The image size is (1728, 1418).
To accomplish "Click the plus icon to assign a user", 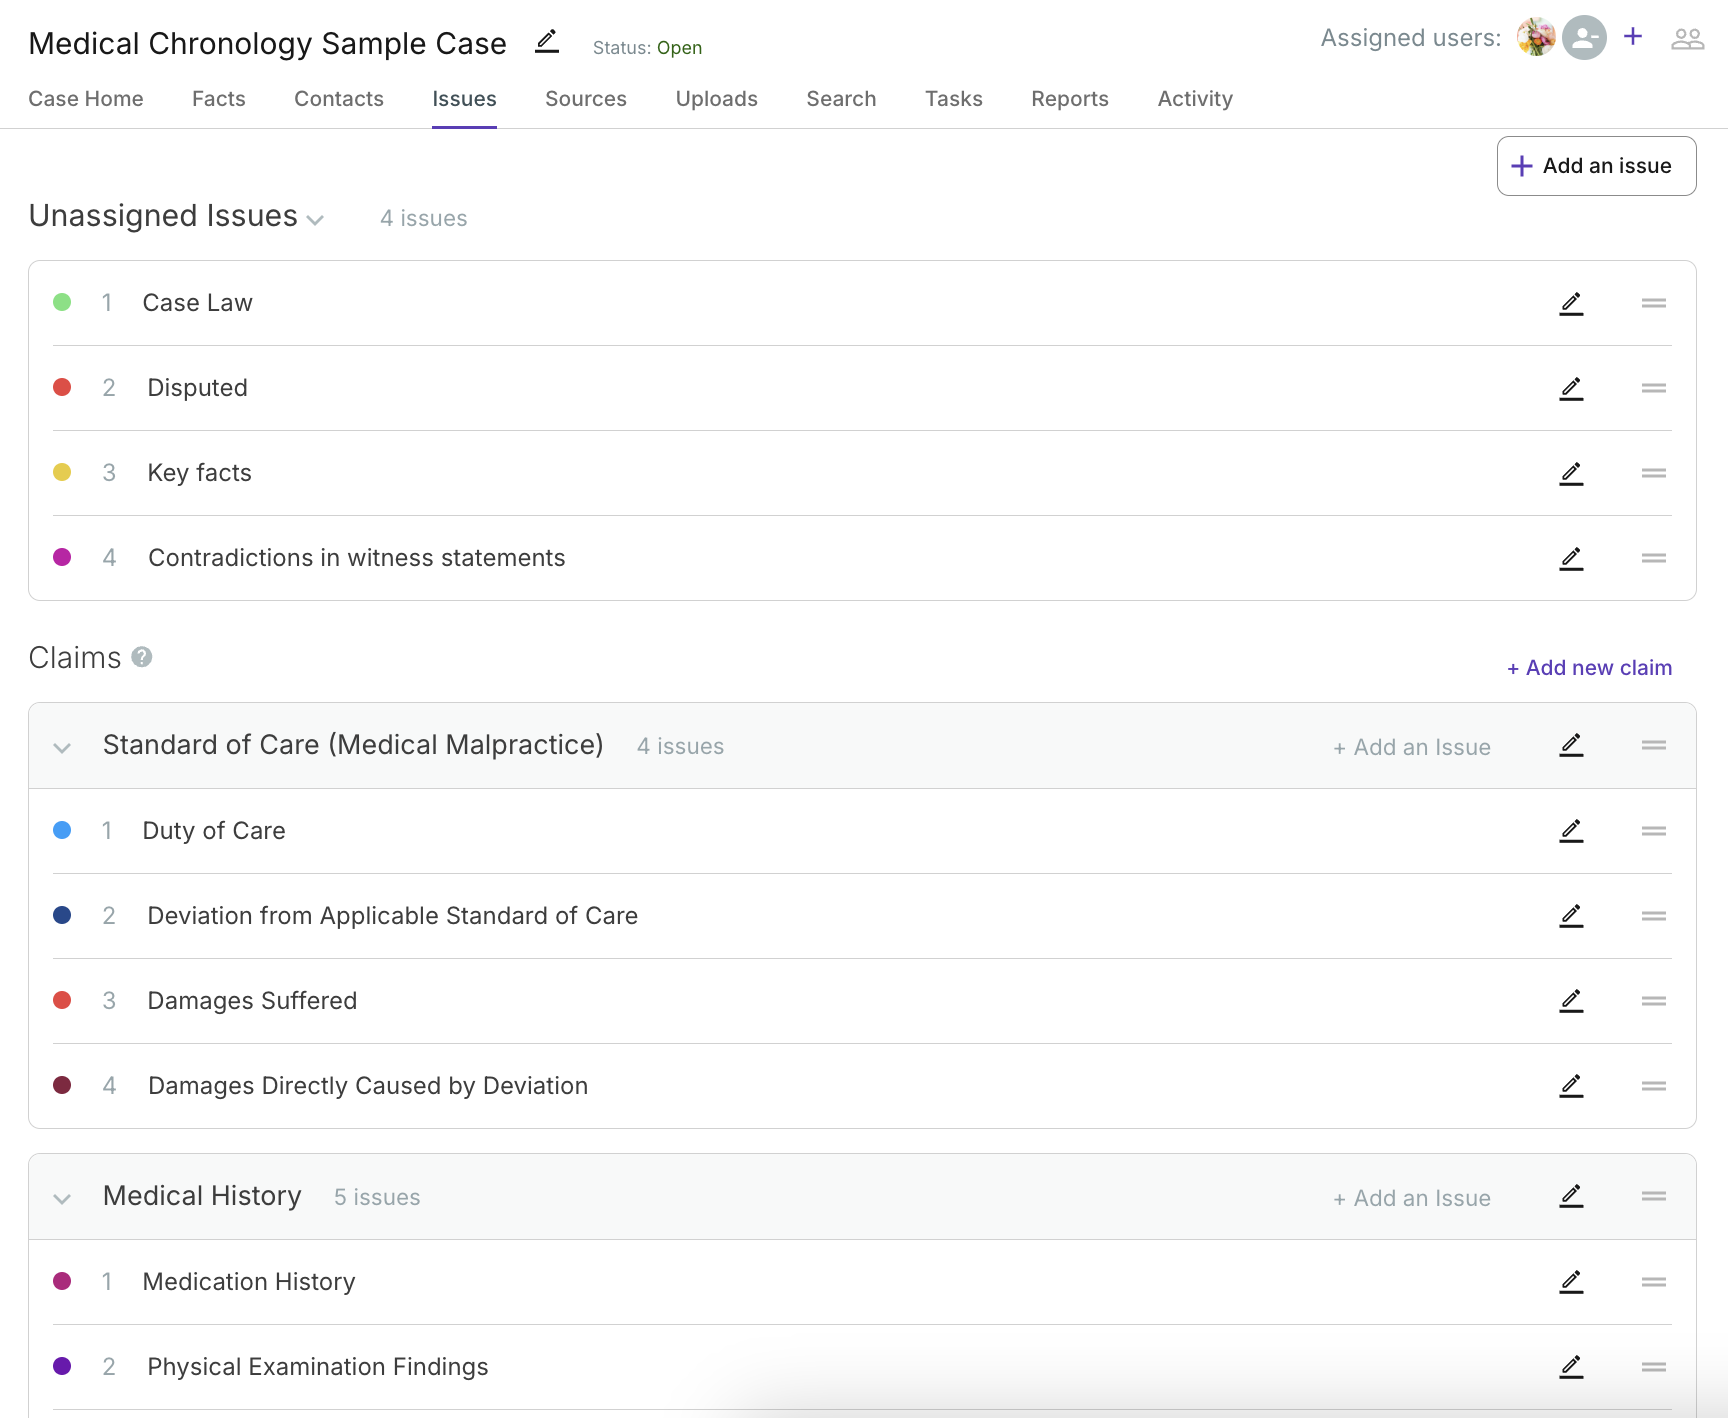I will coord(1632,36).
